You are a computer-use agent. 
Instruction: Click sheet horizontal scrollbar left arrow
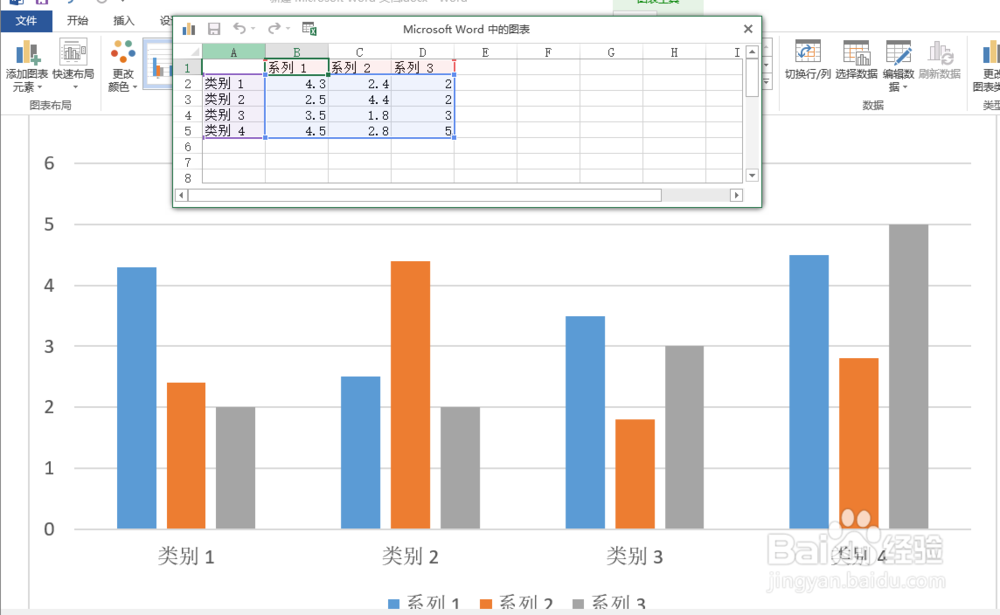pyautogui.click(x=182, y=195)
